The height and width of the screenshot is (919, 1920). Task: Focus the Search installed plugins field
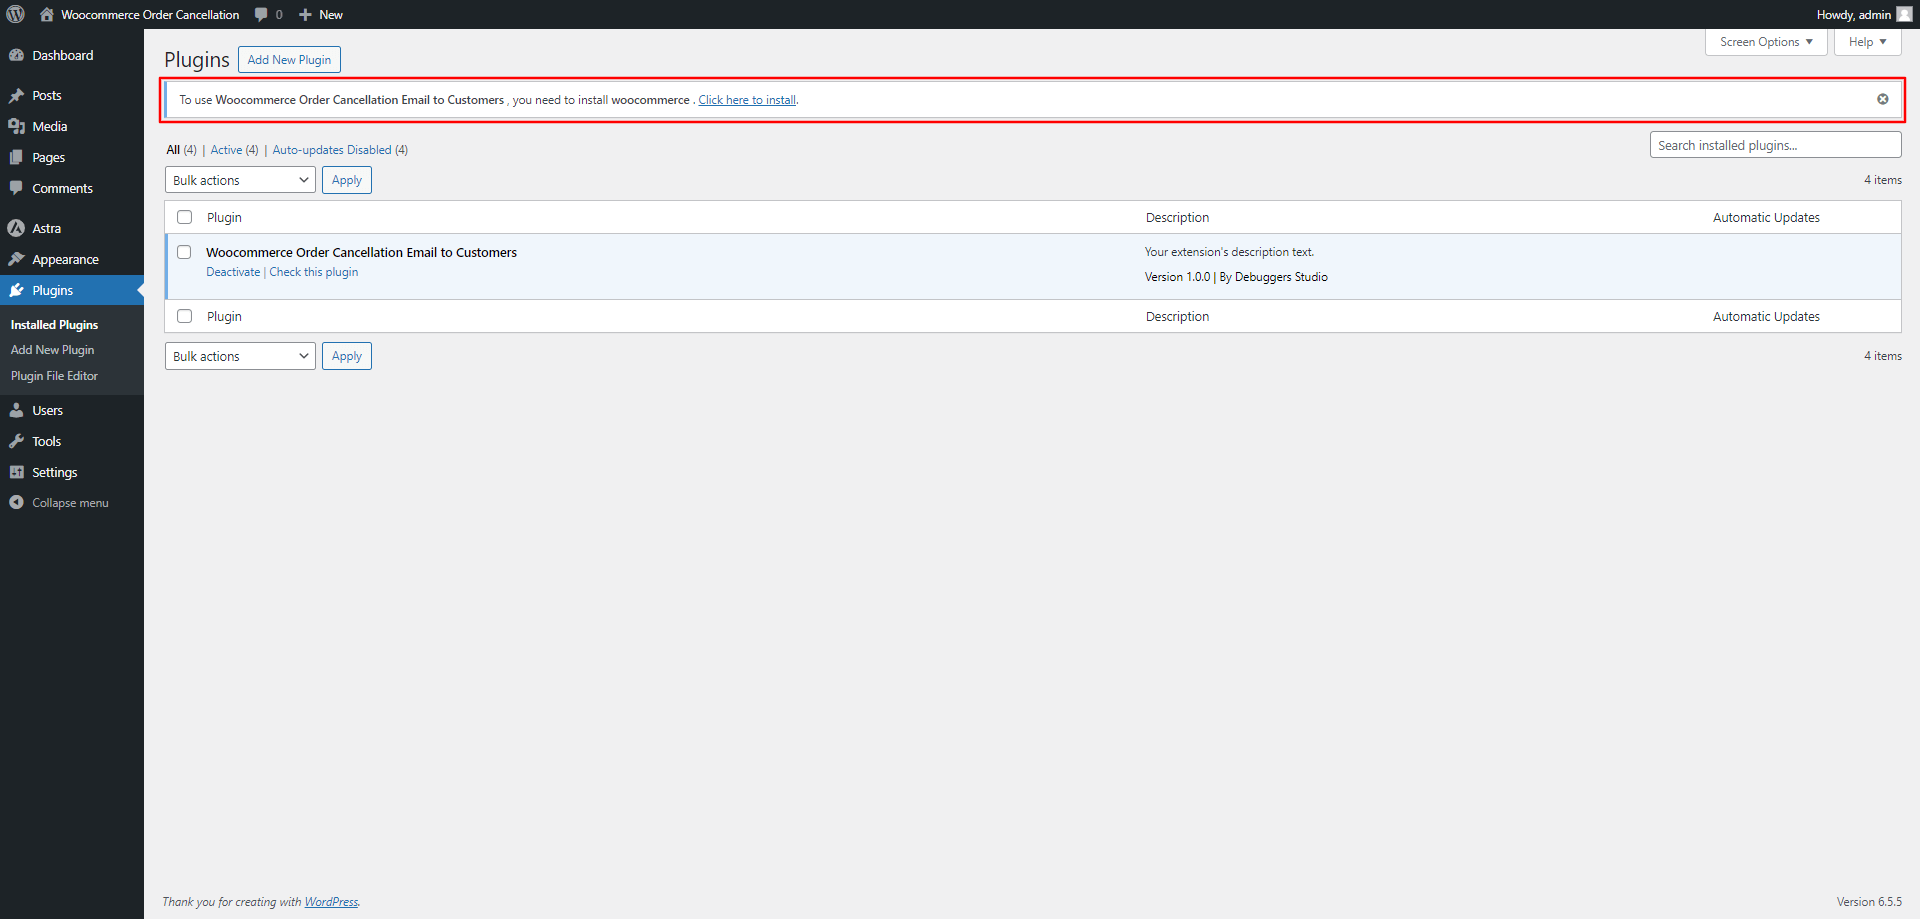point(1774,145)
